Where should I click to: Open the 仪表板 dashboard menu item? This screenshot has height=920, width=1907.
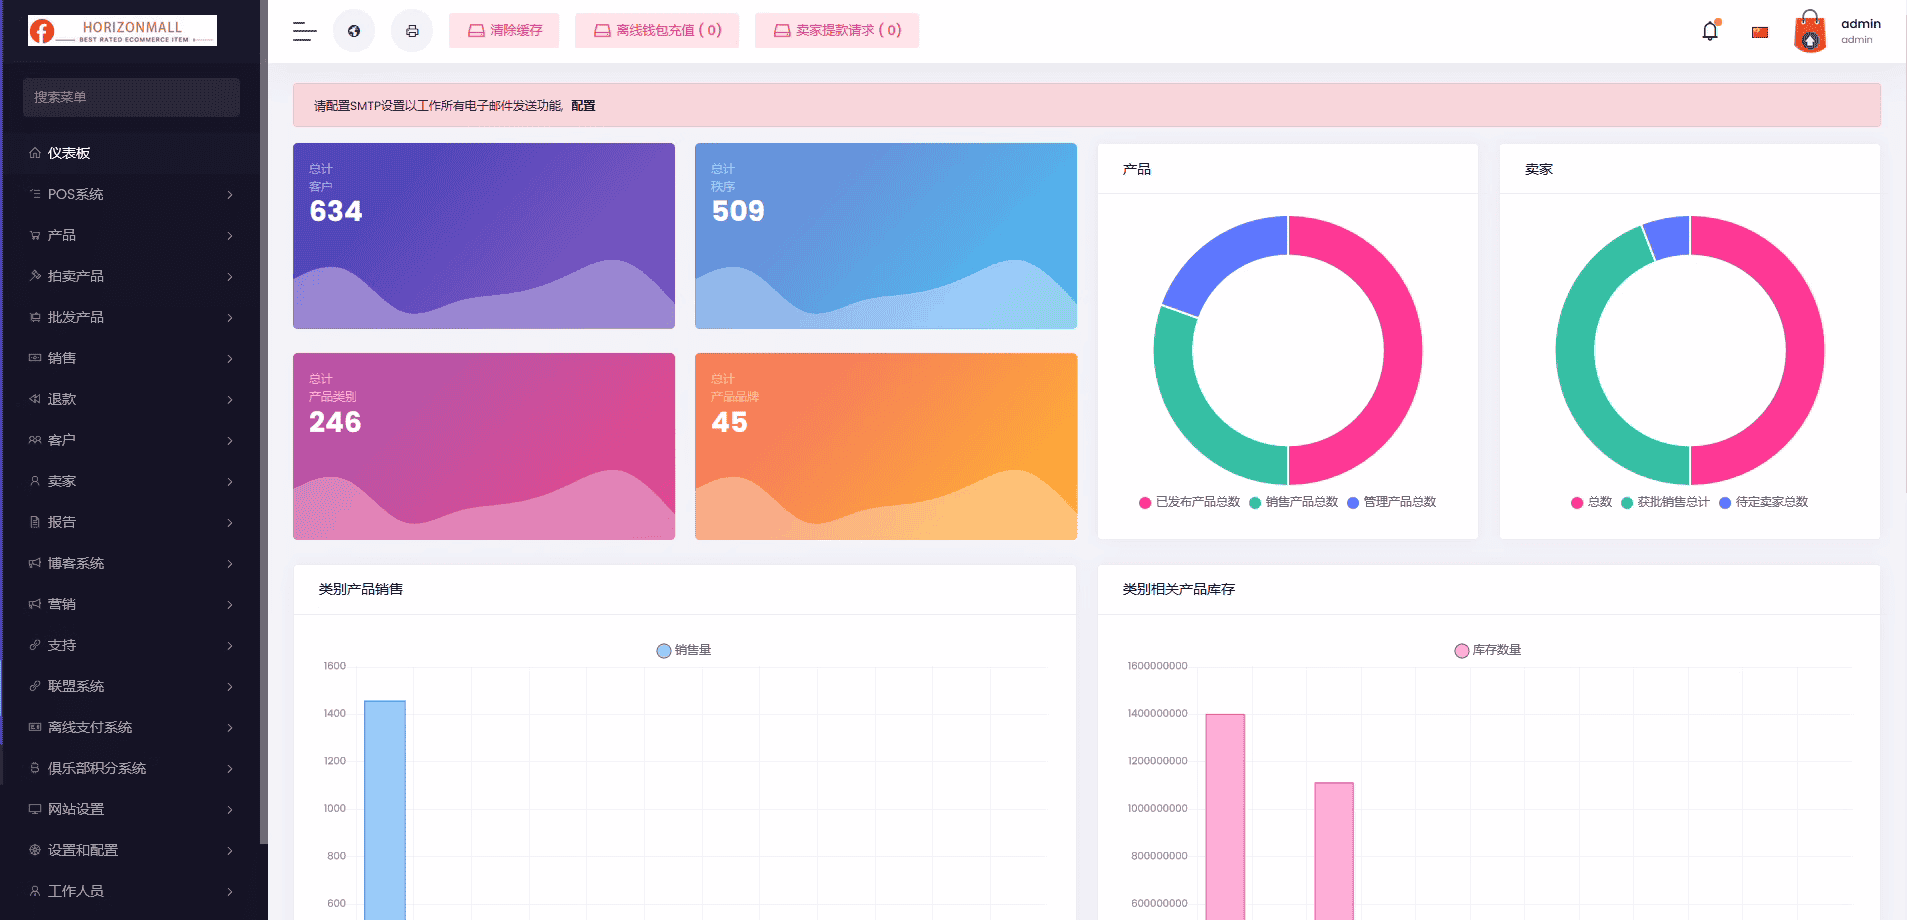pos(131,153)
